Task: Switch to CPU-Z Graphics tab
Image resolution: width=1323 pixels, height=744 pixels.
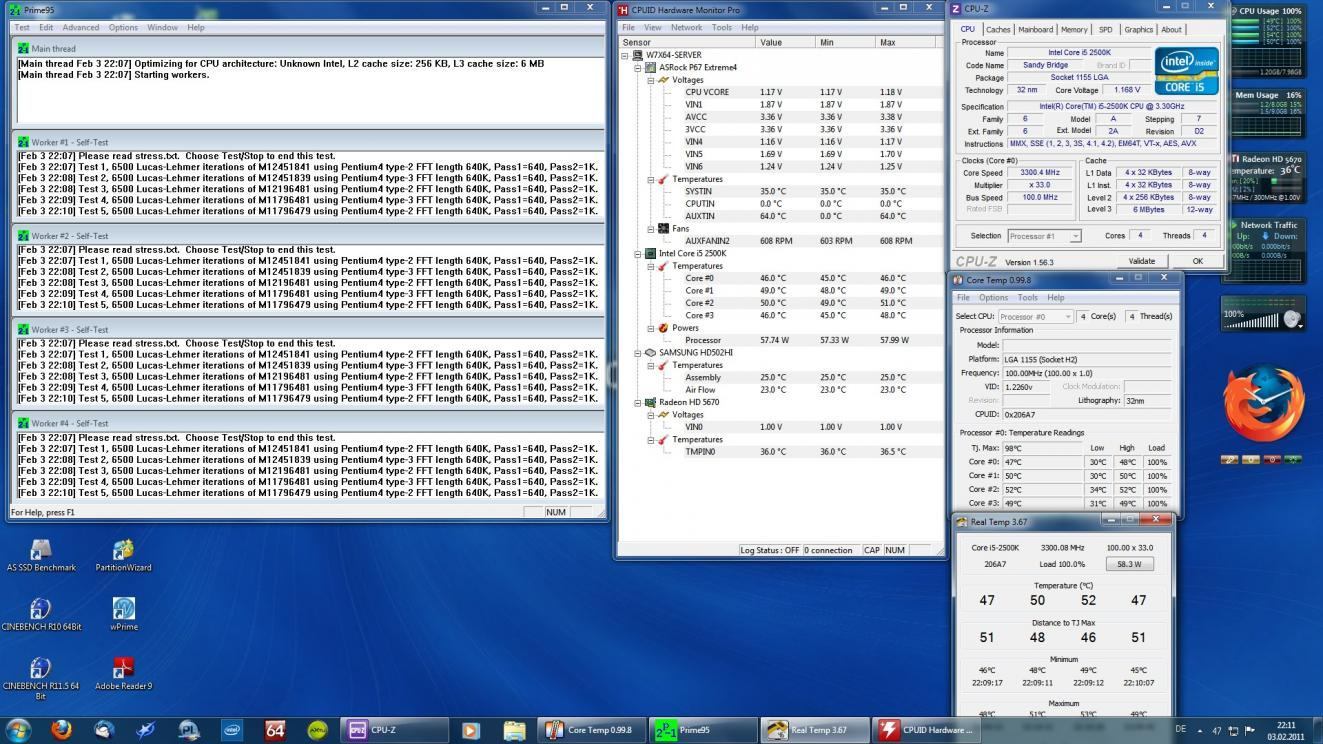Action: point(1138,29)
